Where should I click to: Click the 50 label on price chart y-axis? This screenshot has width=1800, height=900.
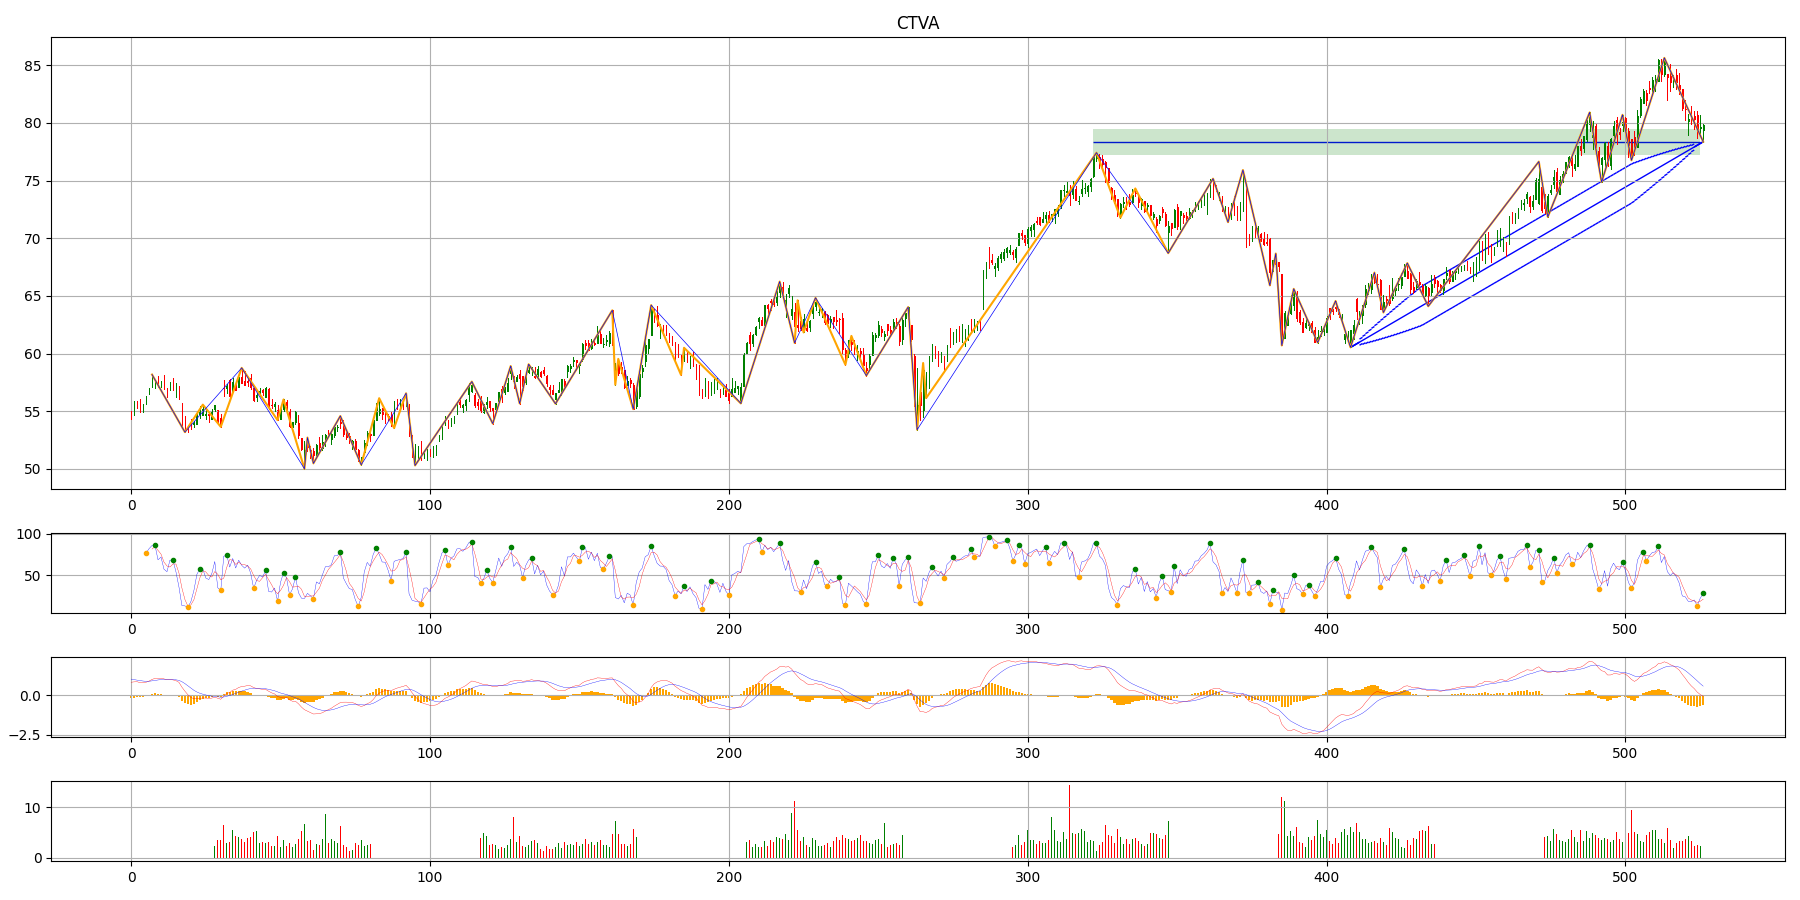tap(30, 469)
